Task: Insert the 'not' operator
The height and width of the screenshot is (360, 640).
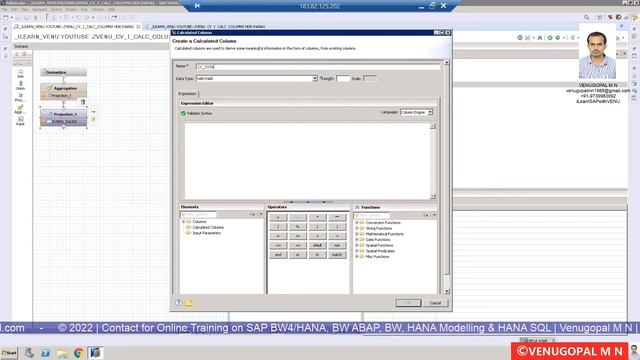Action: 337,245
